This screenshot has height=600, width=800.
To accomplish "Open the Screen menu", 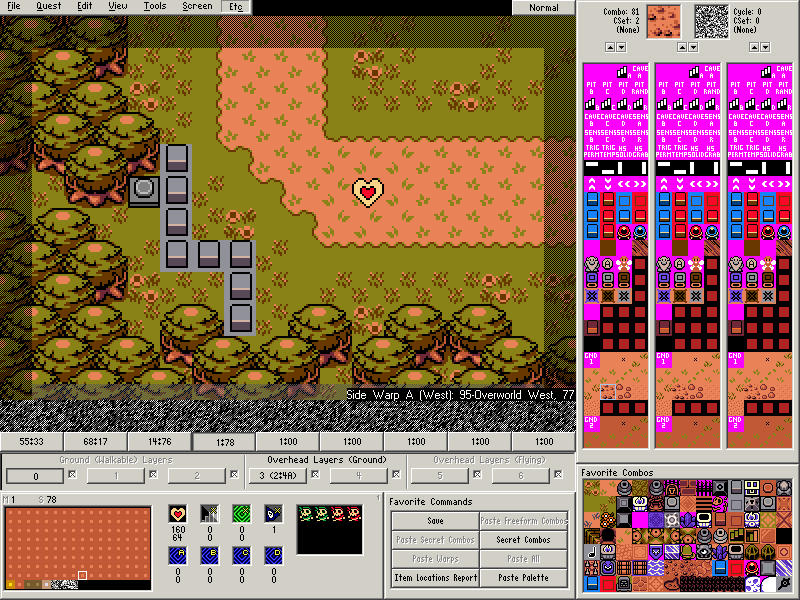I will pos(197,6).
